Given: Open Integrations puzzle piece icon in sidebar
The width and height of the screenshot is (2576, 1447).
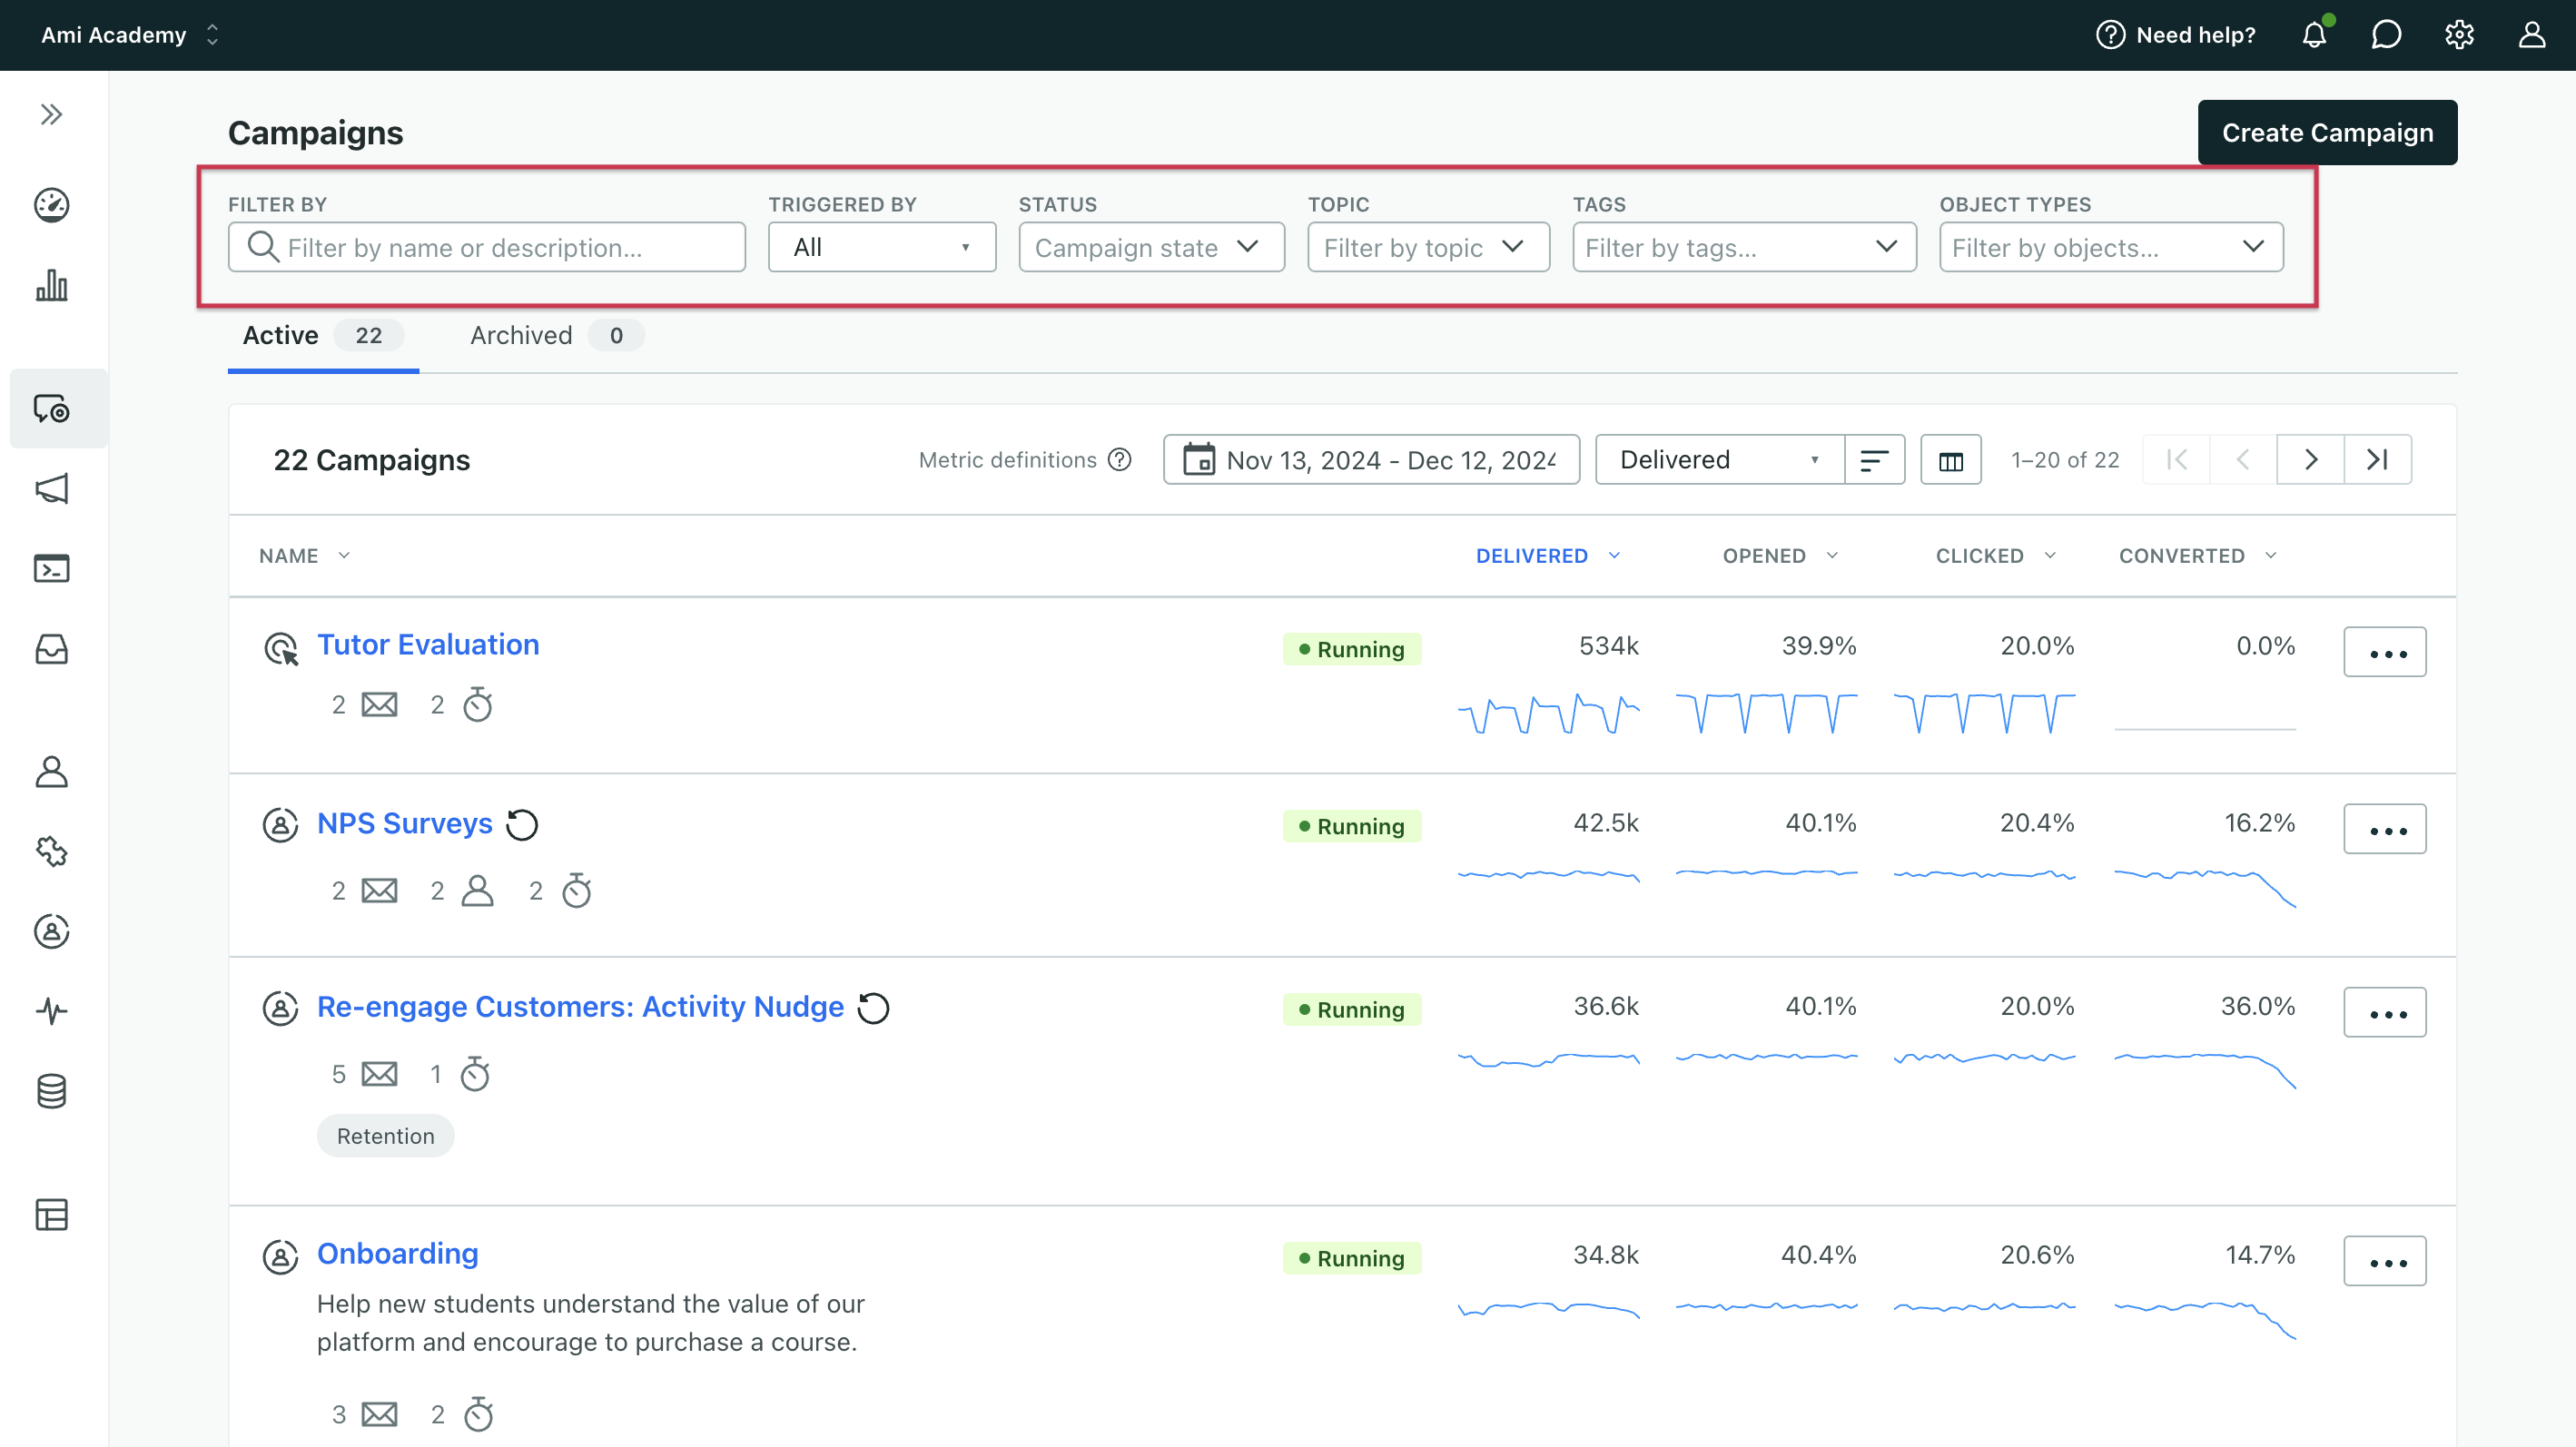Looking at the screenshot, I should tap(52, 851).
